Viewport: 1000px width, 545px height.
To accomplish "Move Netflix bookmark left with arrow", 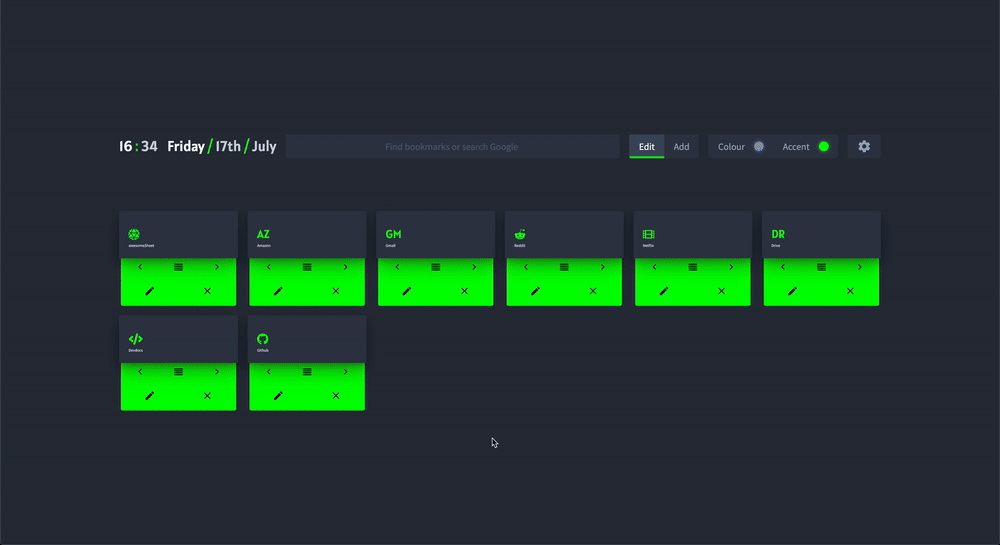I will (654, 267).
